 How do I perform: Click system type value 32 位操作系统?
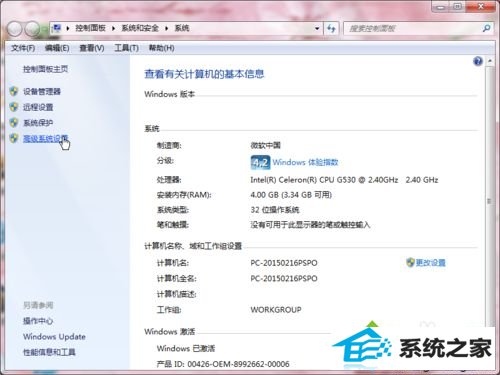click(x=275, y=210)
